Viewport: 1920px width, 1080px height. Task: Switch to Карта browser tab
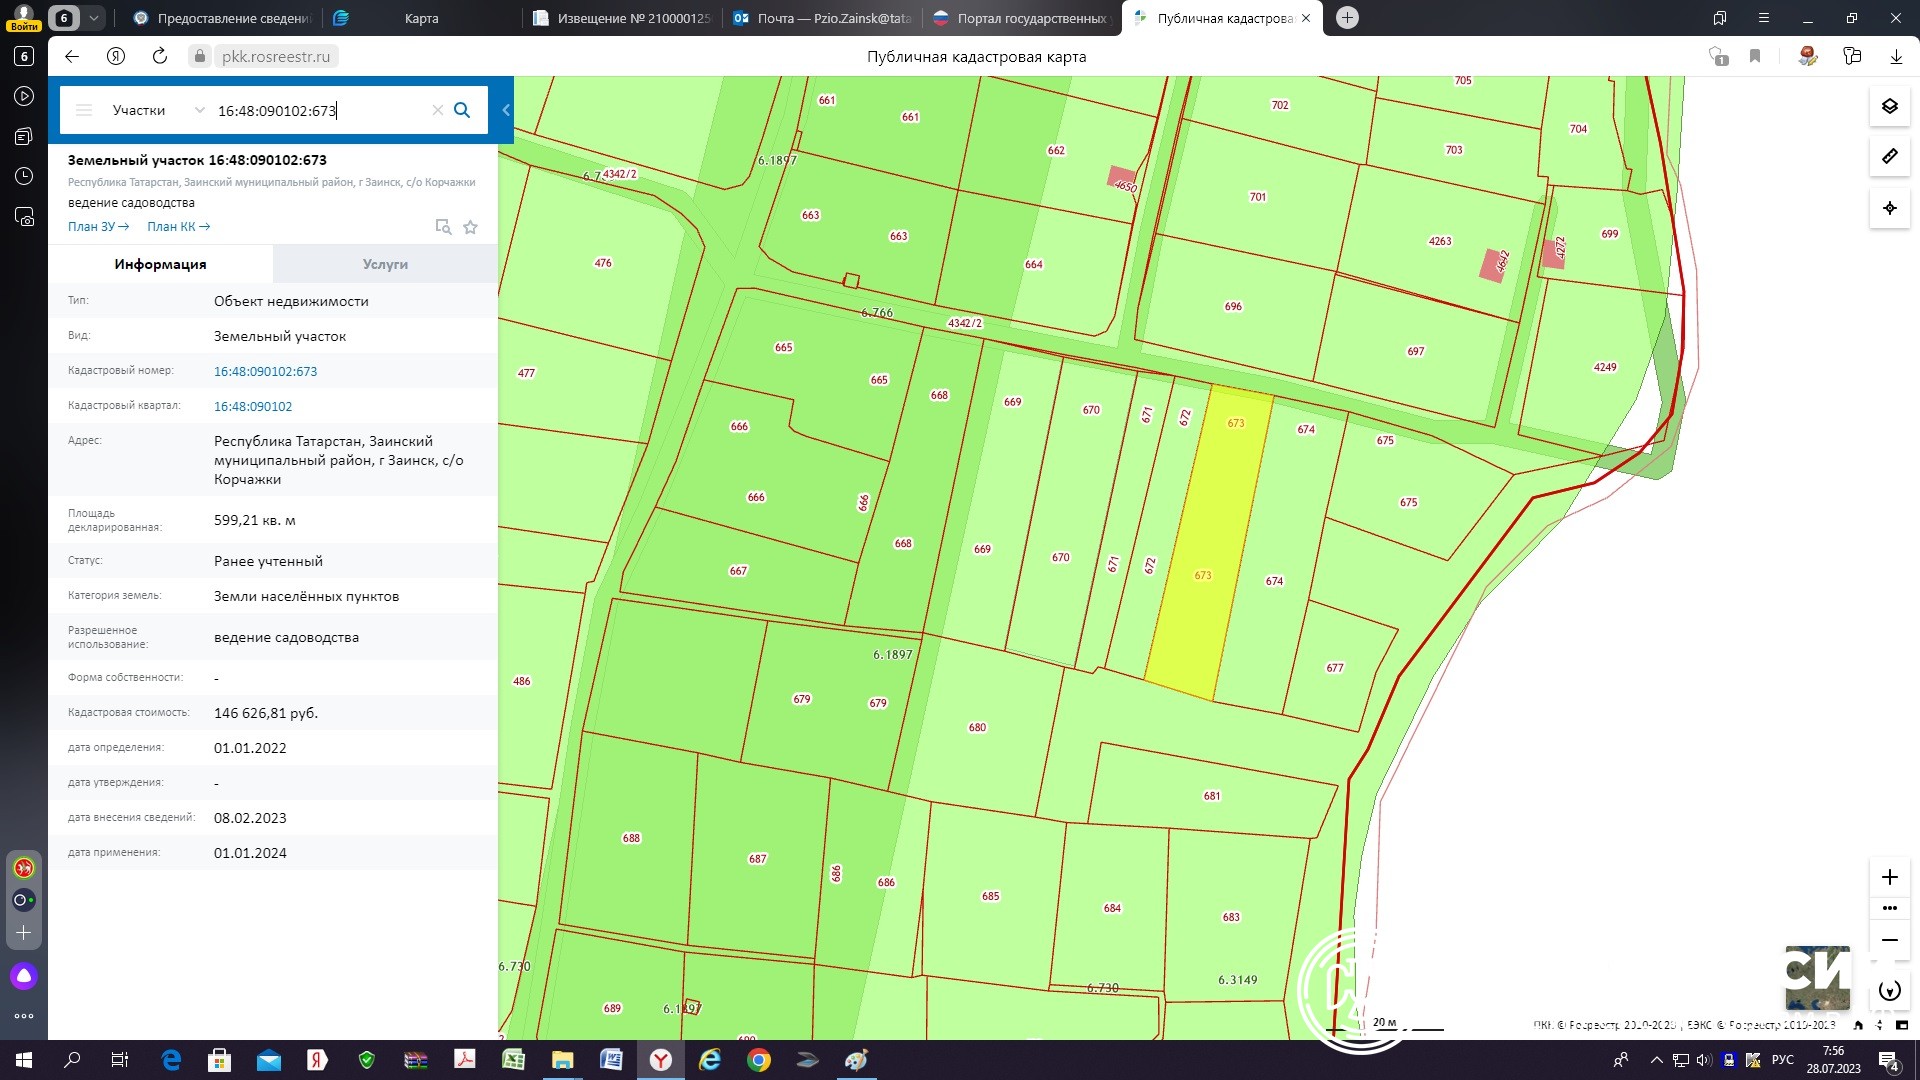pos(421,18)
